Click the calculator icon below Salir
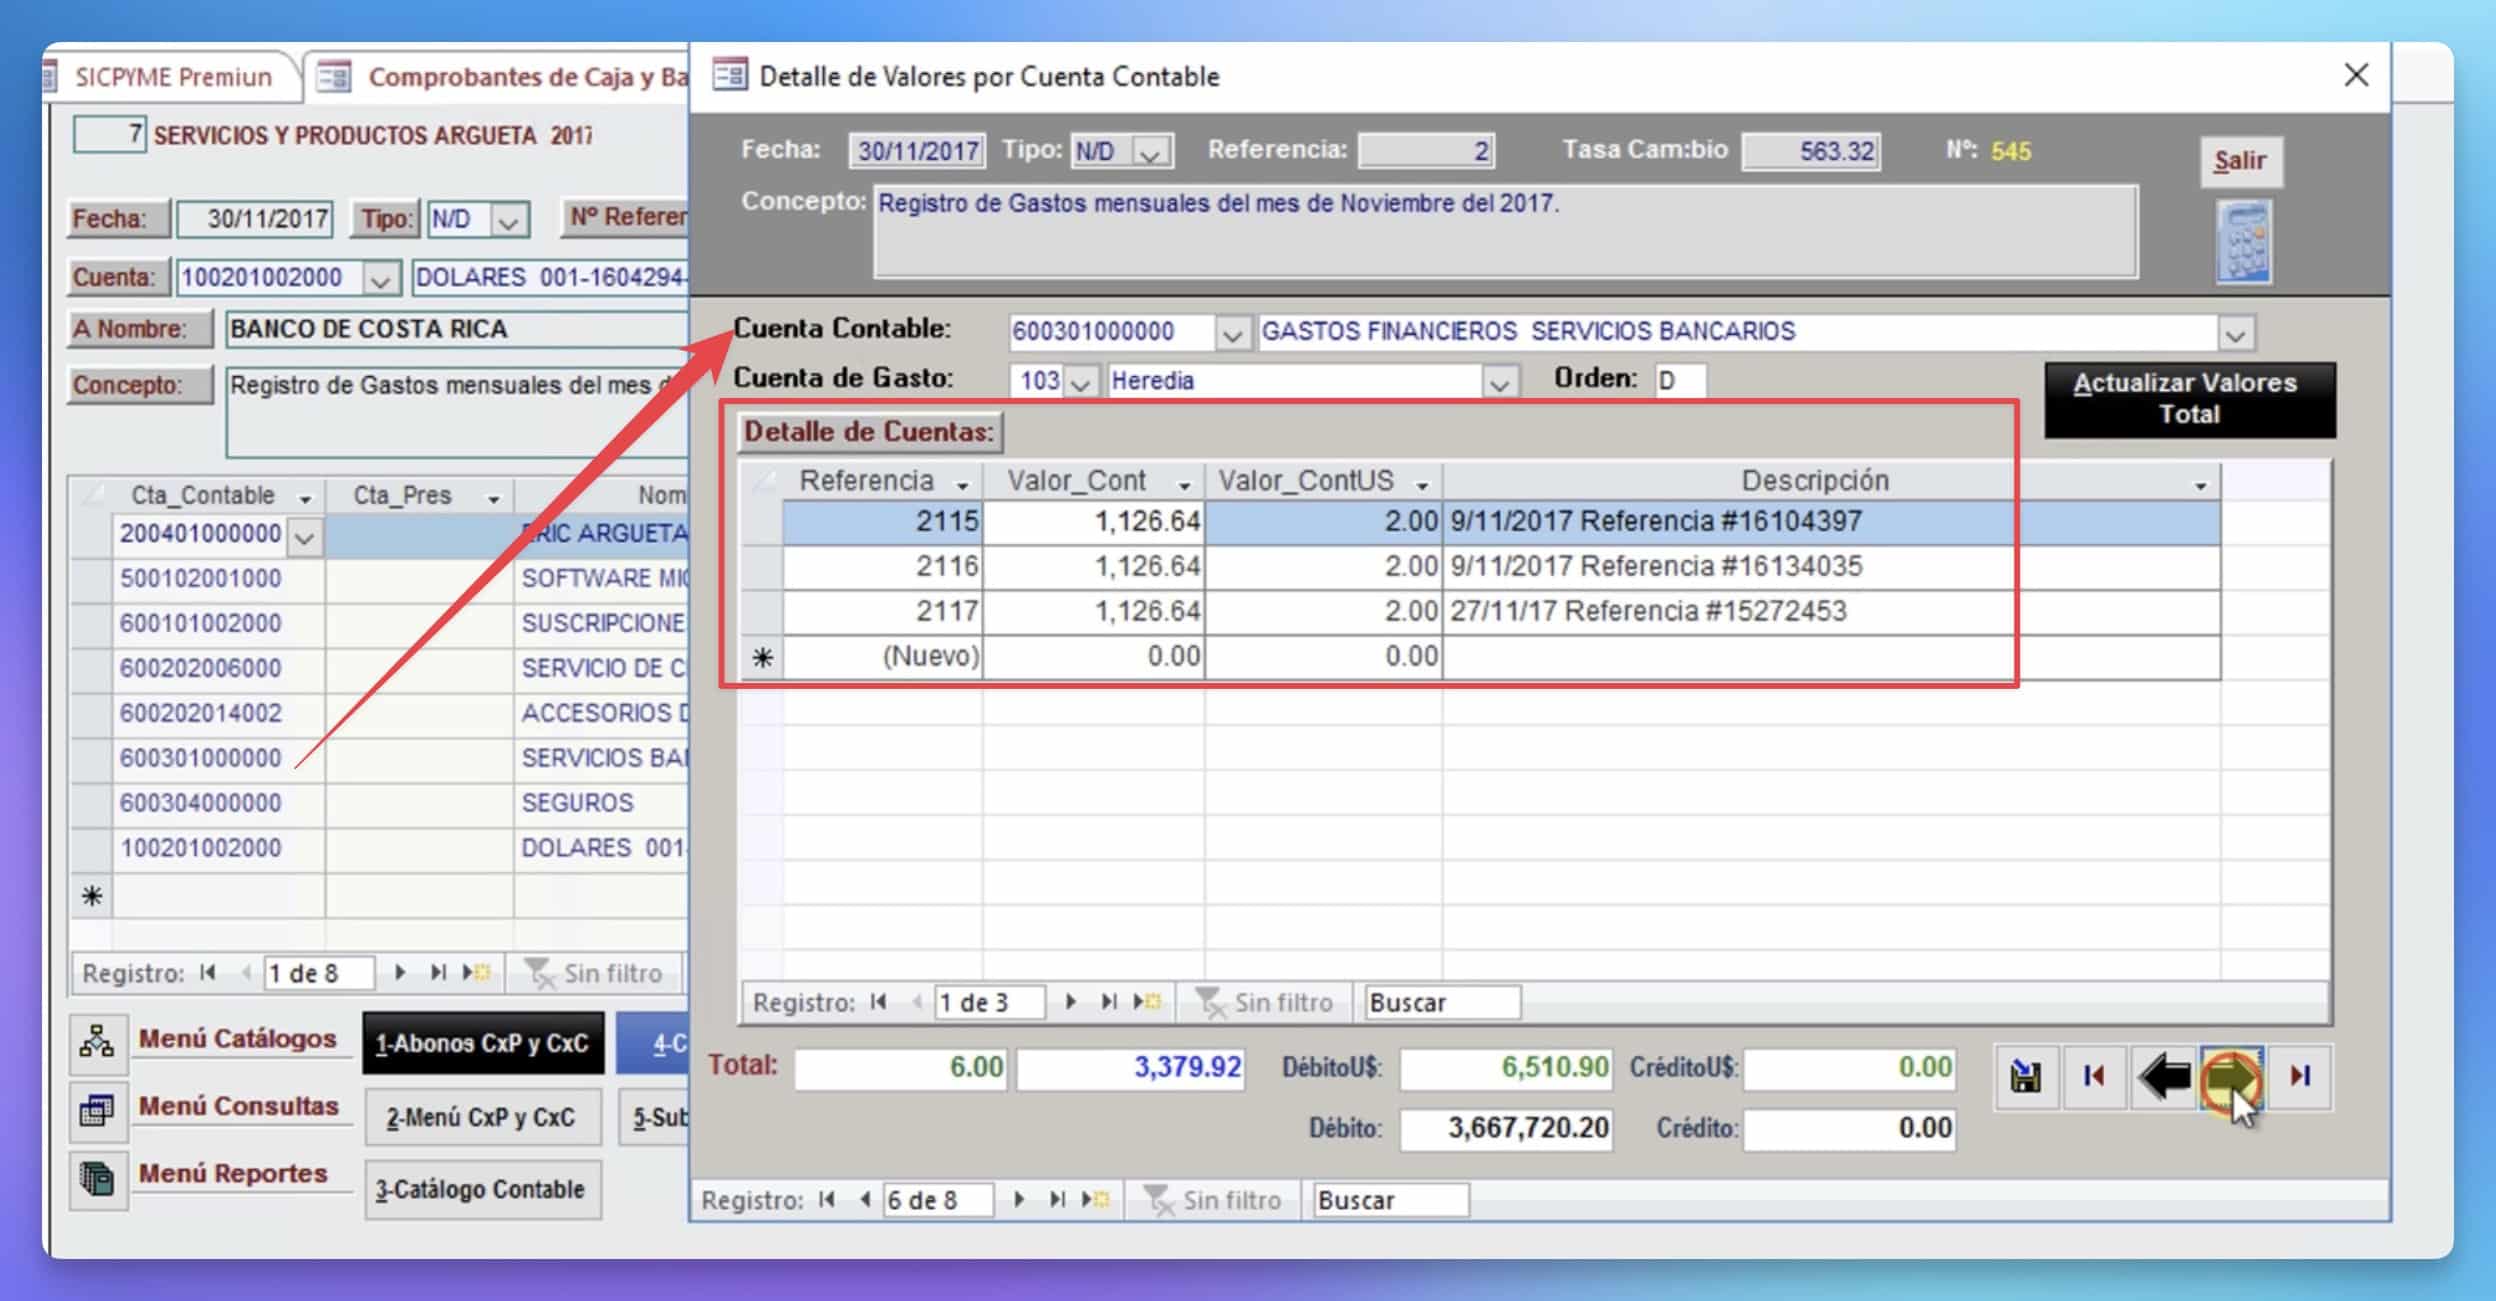The height and width of the screenshot is (1301, 2496). 2243,242
